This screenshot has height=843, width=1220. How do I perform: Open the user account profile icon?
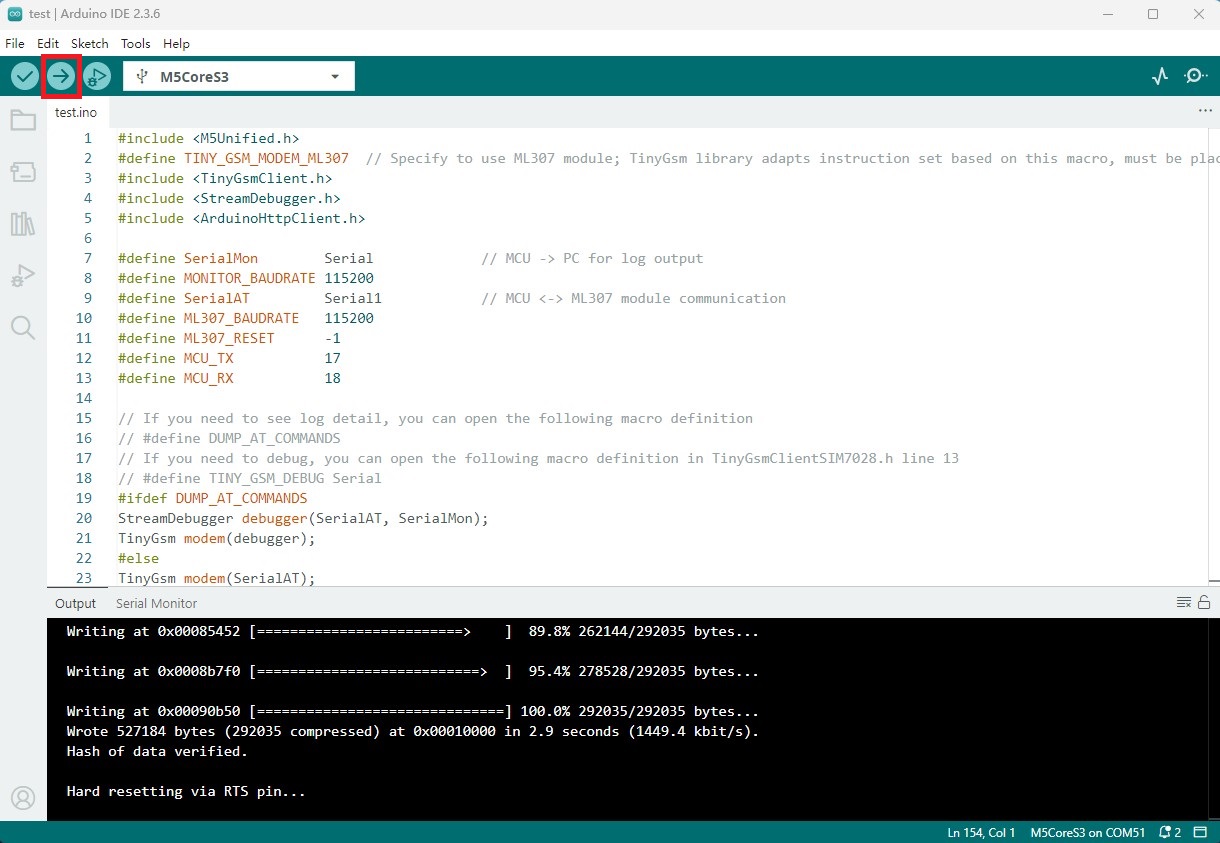tap(23, 798)
